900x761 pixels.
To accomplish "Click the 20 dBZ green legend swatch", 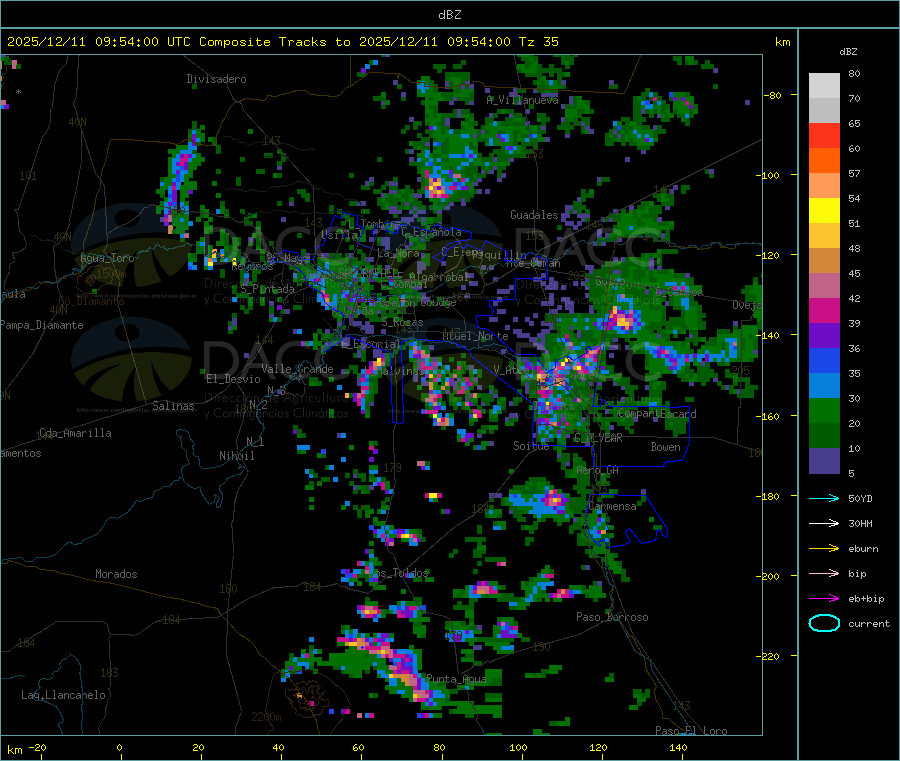I will coord(824,411).
